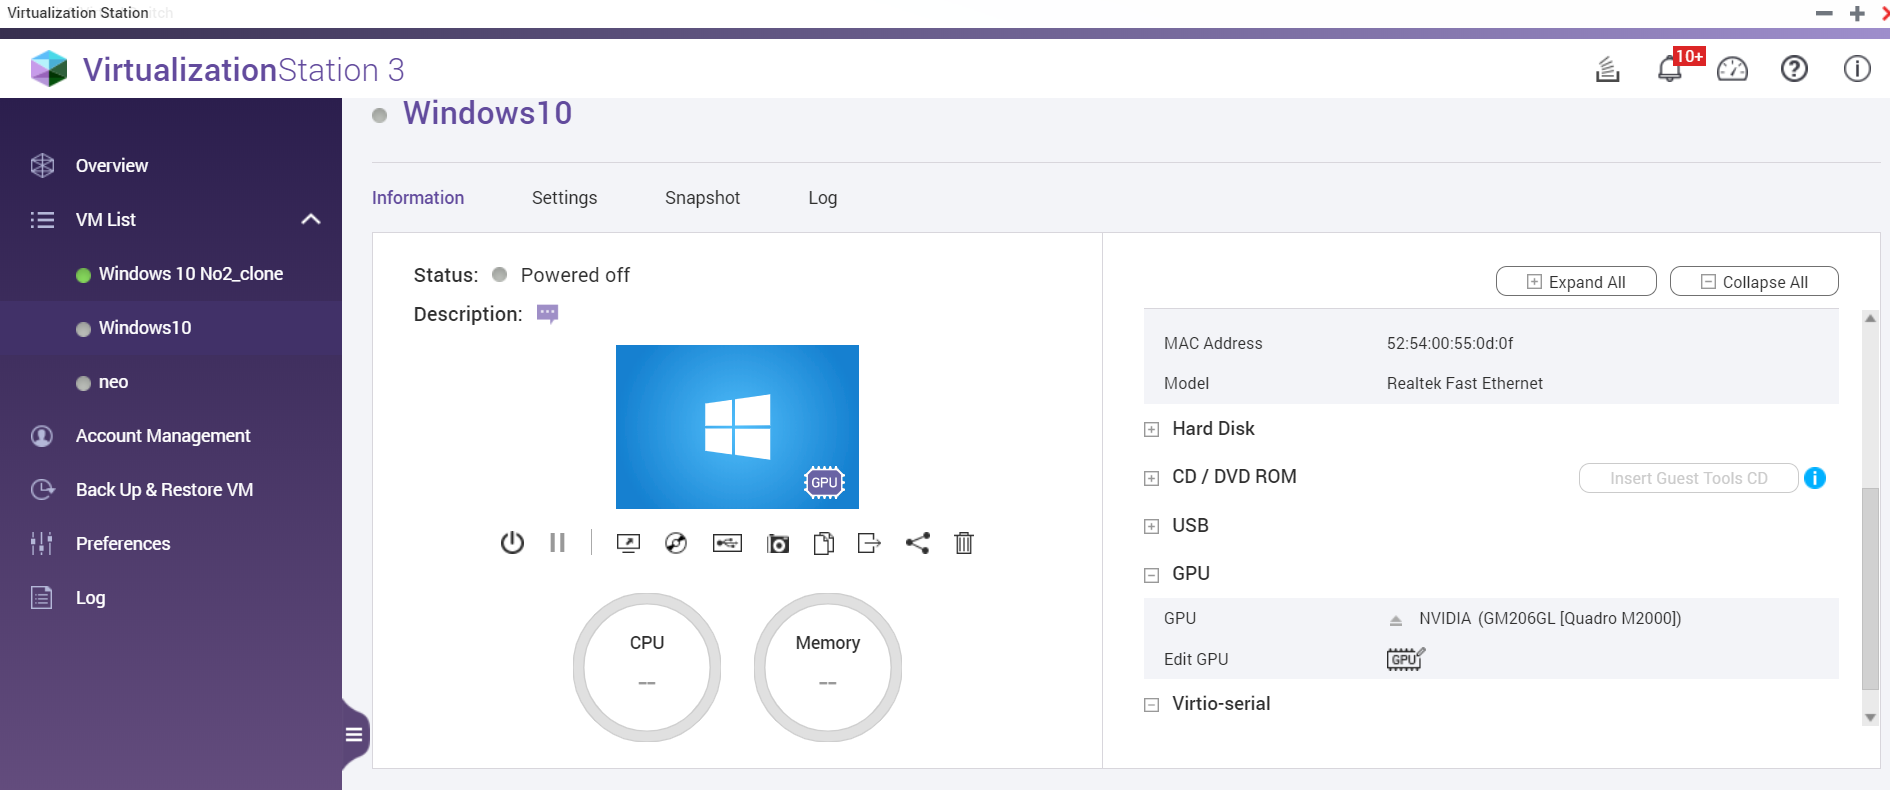
Task: Collapse the Virtio-serial section
Action: [1152, 705]
